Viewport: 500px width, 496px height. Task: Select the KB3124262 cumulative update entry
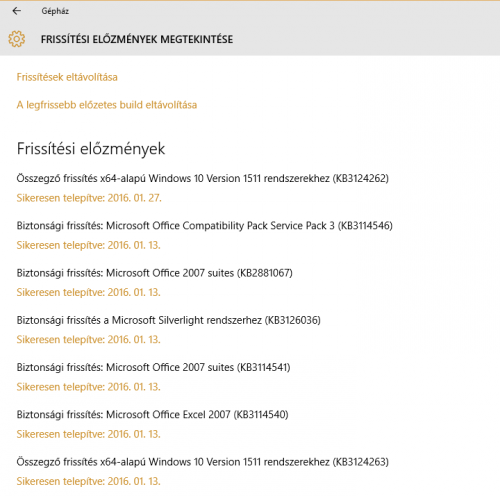(x=203, y=179)
